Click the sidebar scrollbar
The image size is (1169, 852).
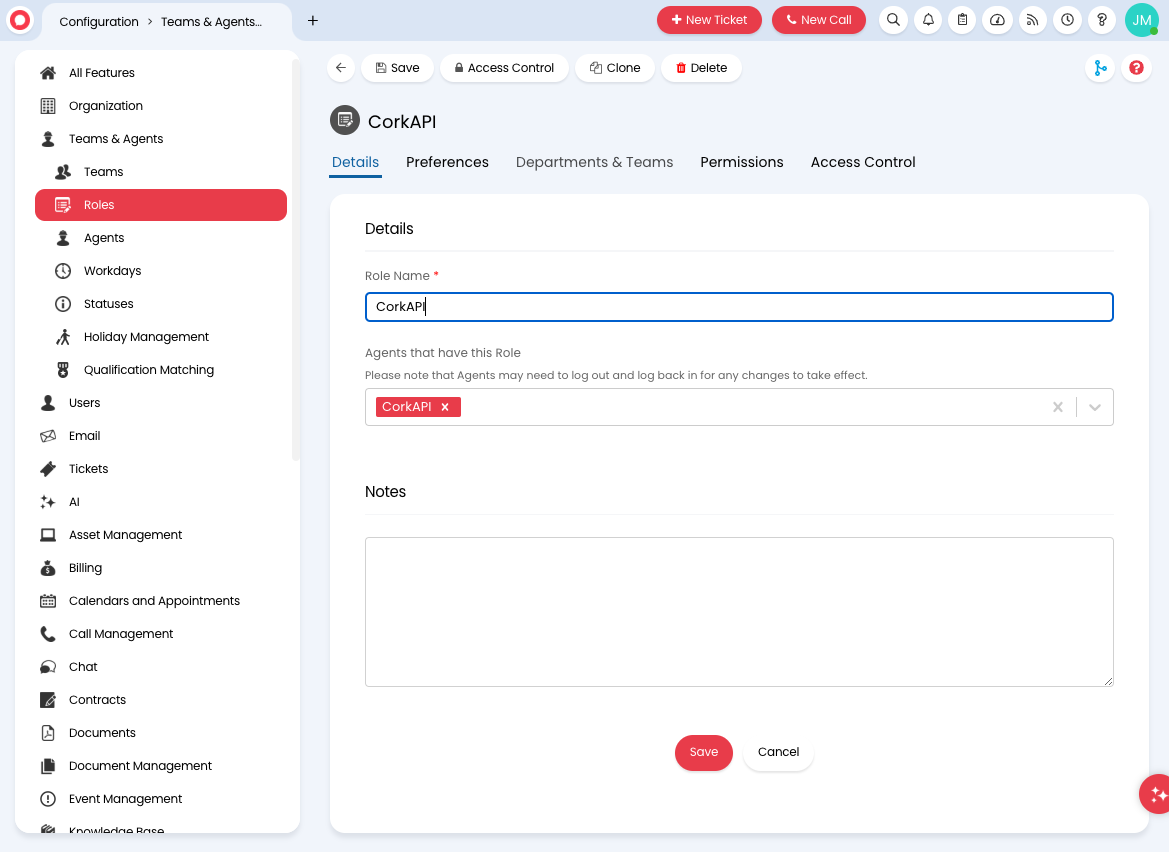[x=295, y=261]
